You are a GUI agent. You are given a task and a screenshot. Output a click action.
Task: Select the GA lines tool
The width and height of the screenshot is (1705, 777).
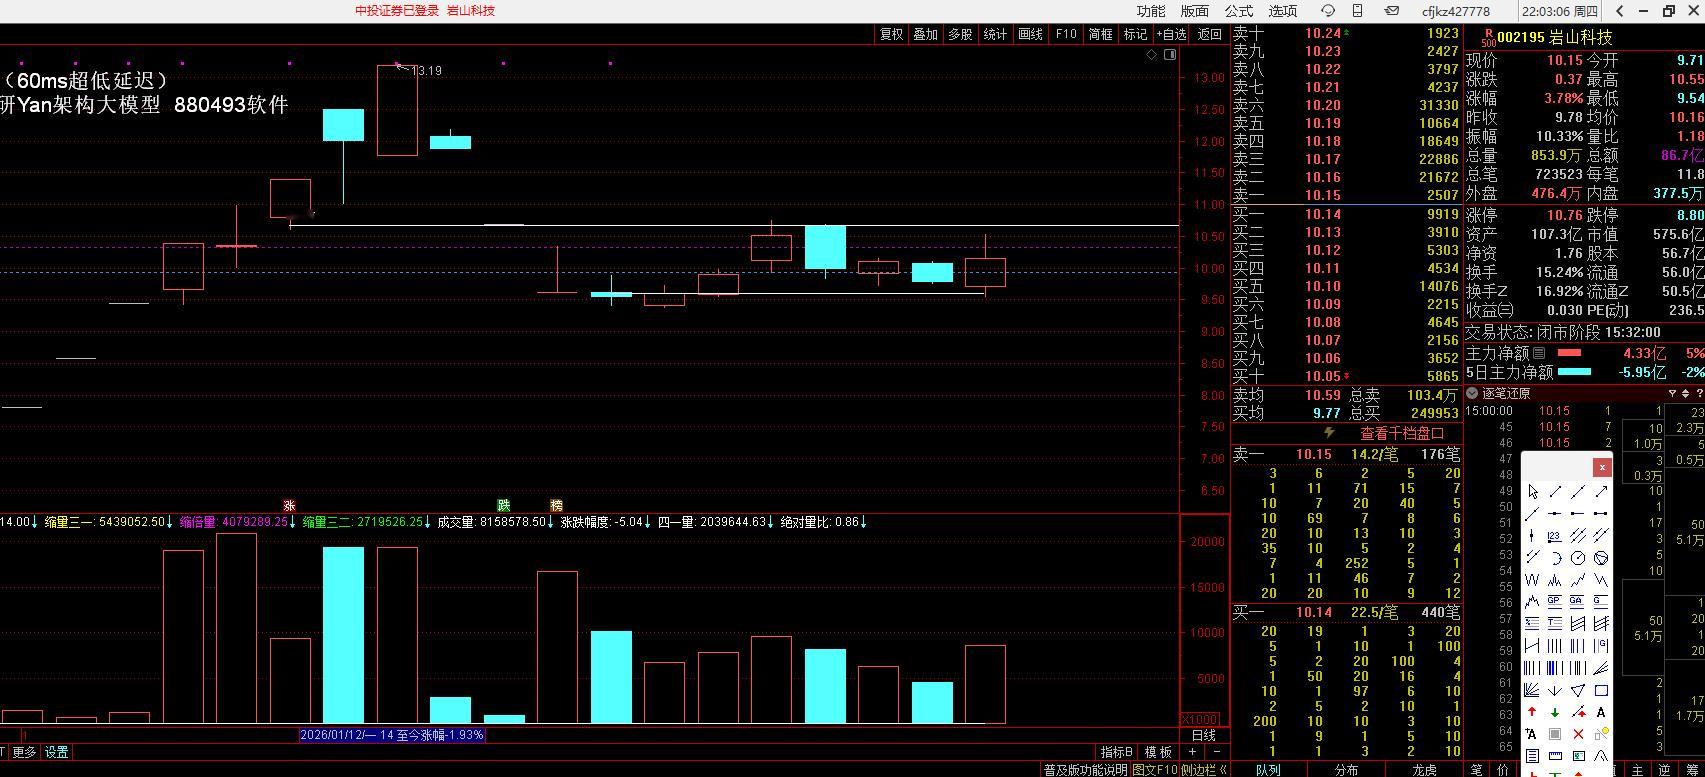(1578, 602)
